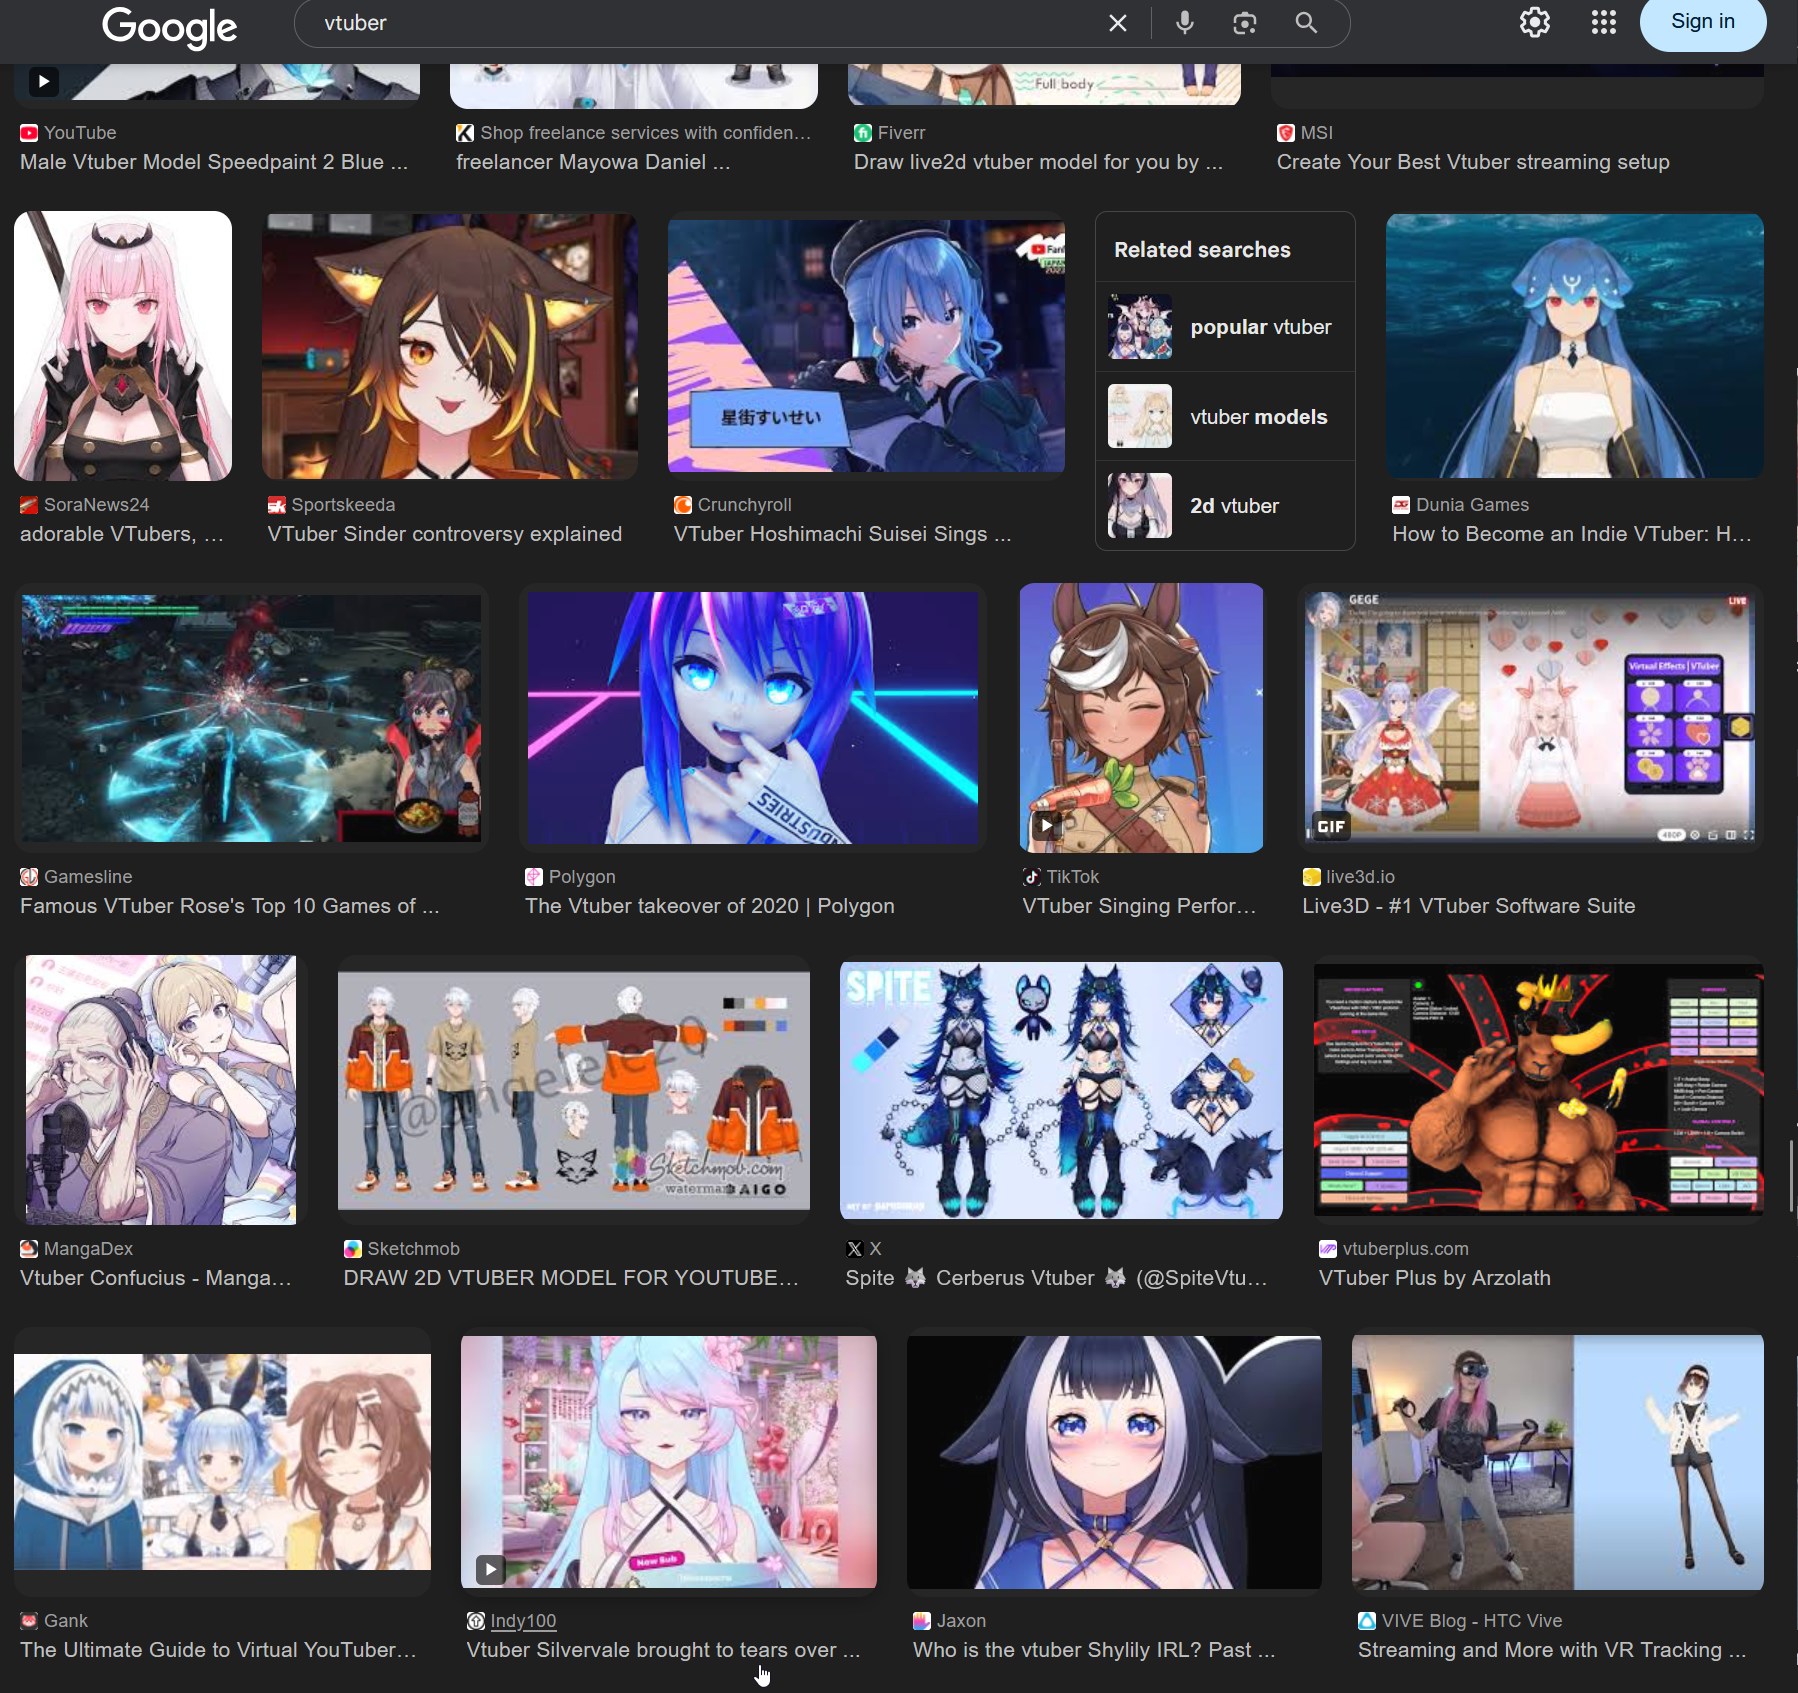Open the VIVE Blog VR tracking image
Screen dimensions: 1798x1693
coord(1558,1462)
